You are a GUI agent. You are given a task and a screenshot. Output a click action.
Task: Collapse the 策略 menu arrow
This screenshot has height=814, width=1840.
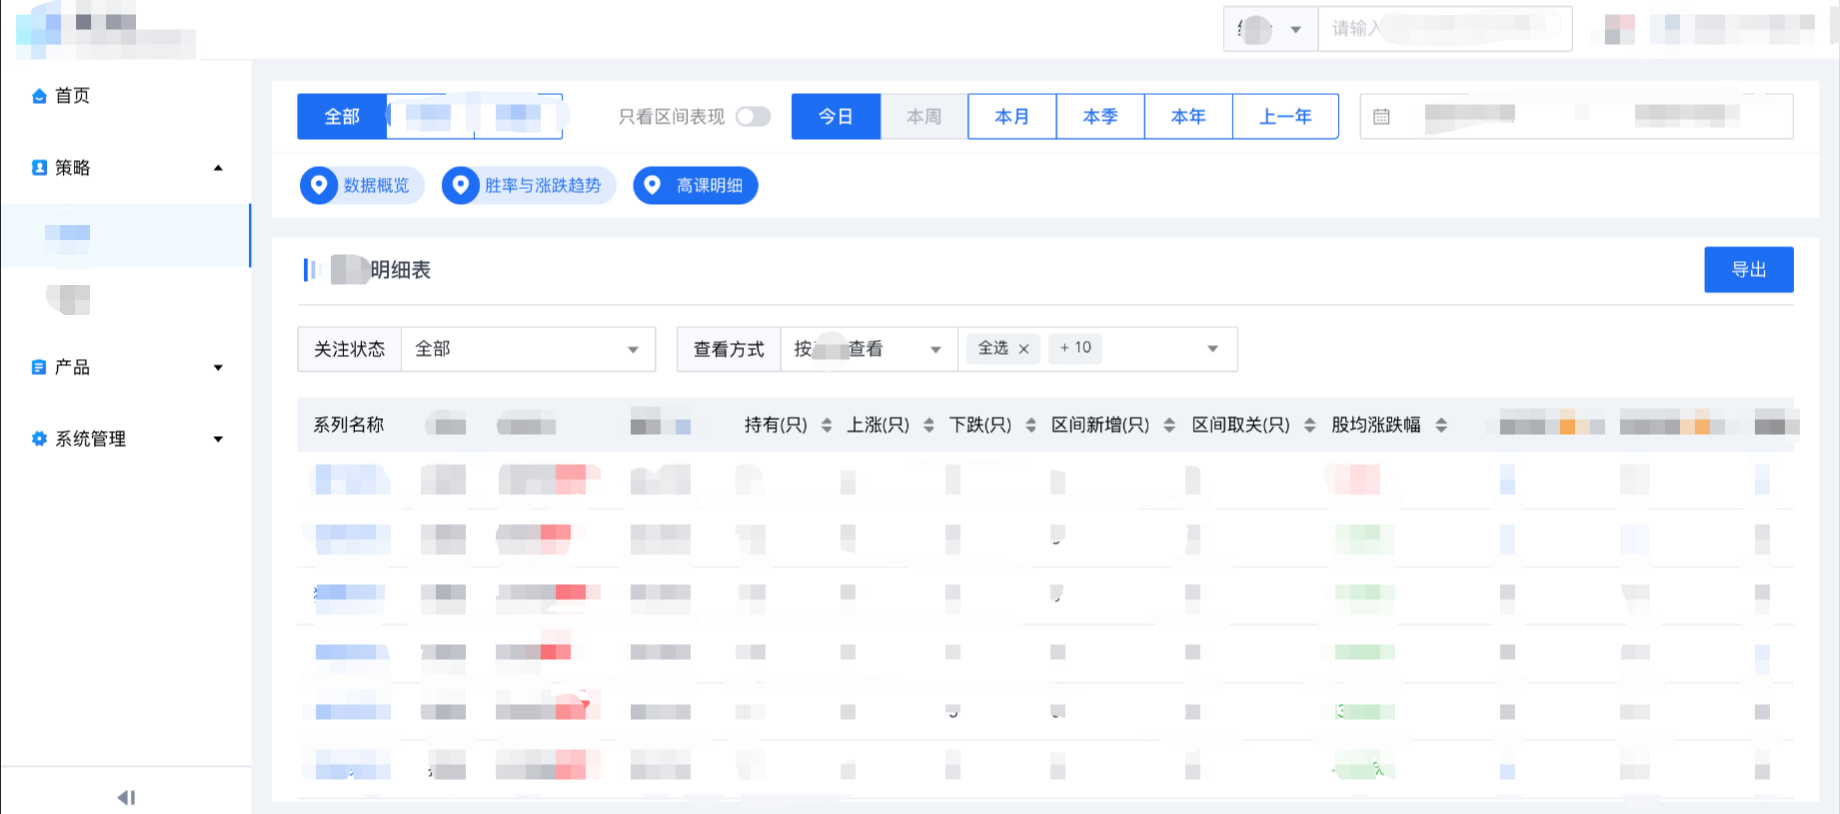pyautogui.click(x=218, y=168)
